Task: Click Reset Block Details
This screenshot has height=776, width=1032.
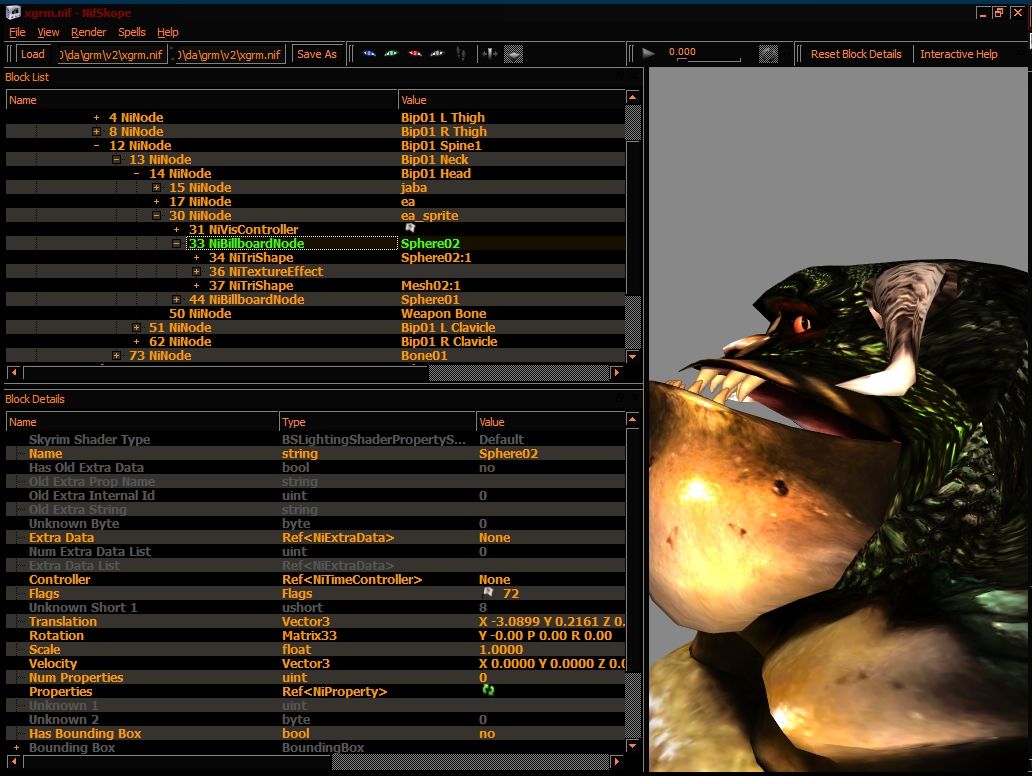Action: coord(856,54)
